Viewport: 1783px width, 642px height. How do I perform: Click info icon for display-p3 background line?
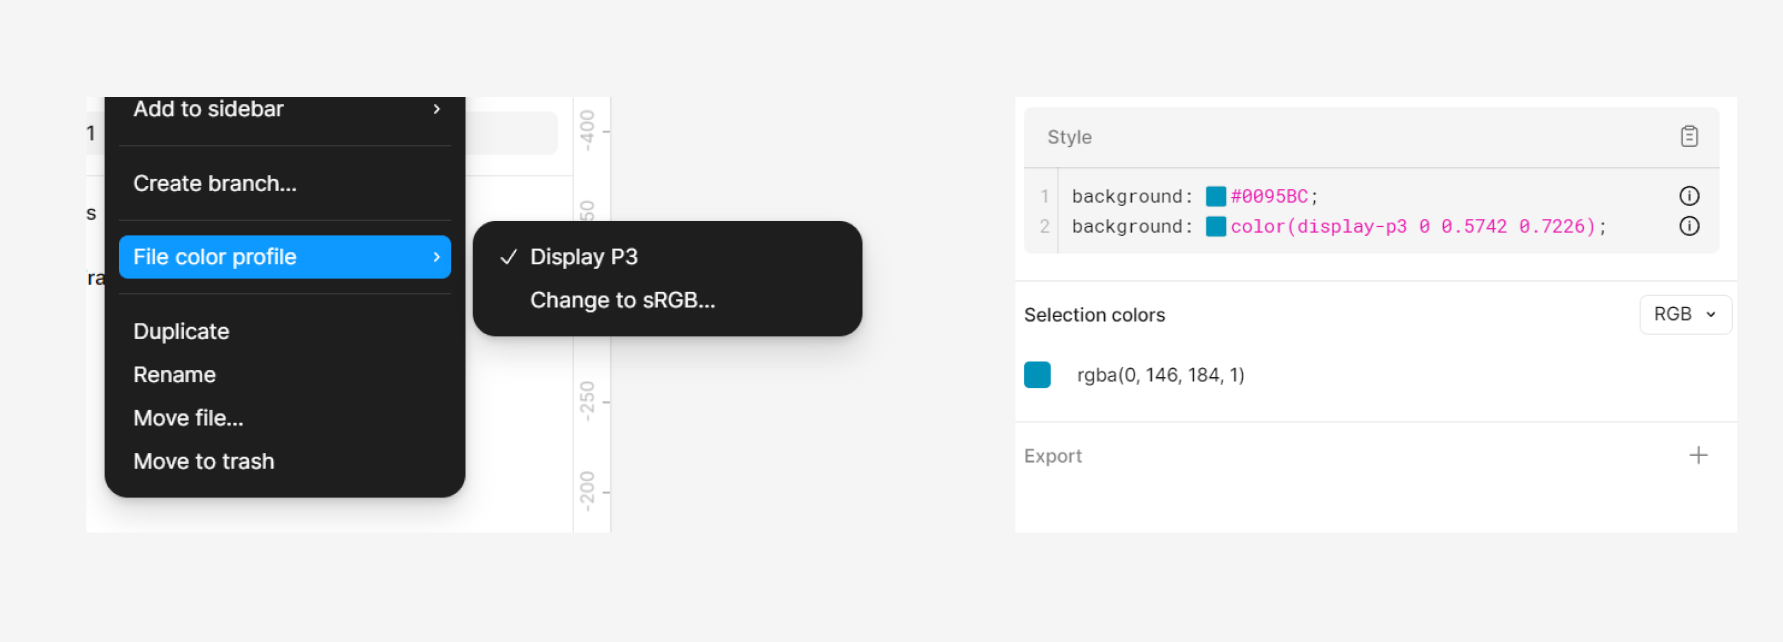1689,226
